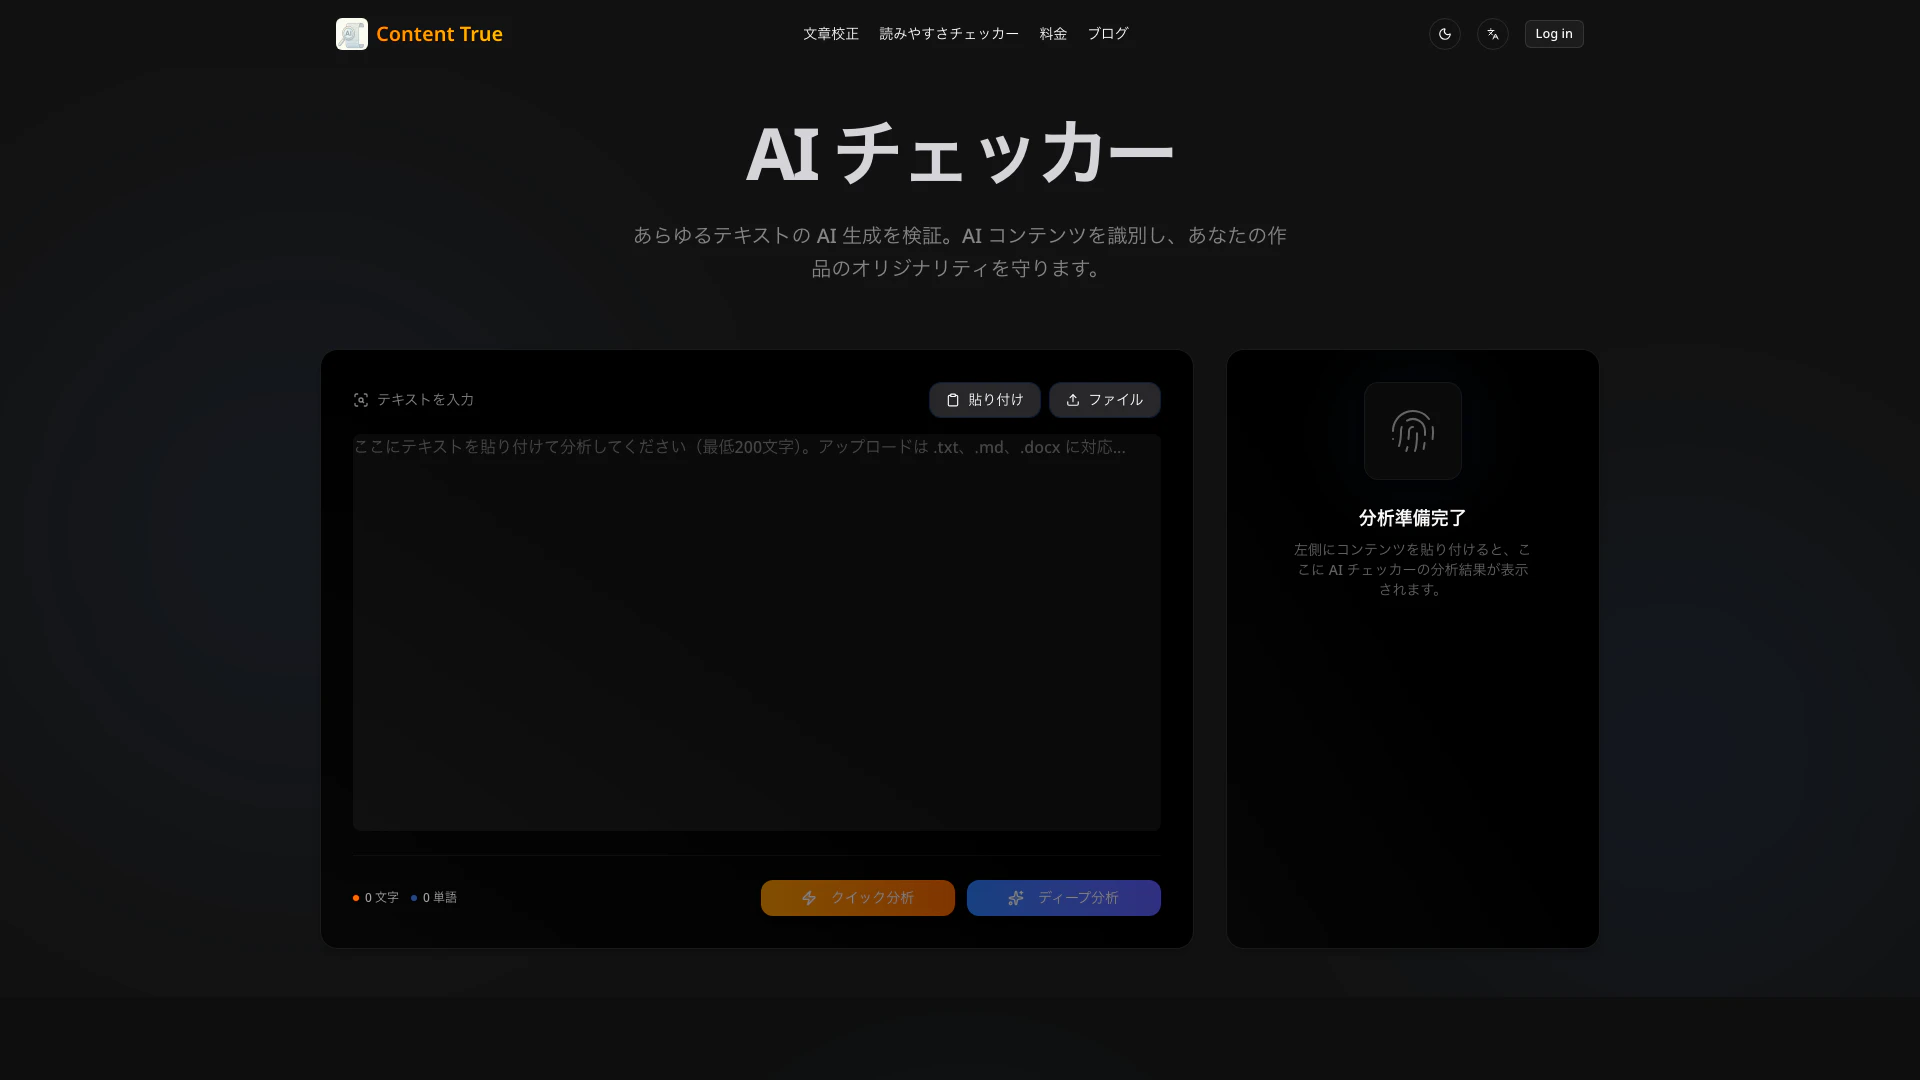Click the fingerprint icon in results panel
The width and height of the screenshot is (1920, 1080).
tap(1412, 431)
